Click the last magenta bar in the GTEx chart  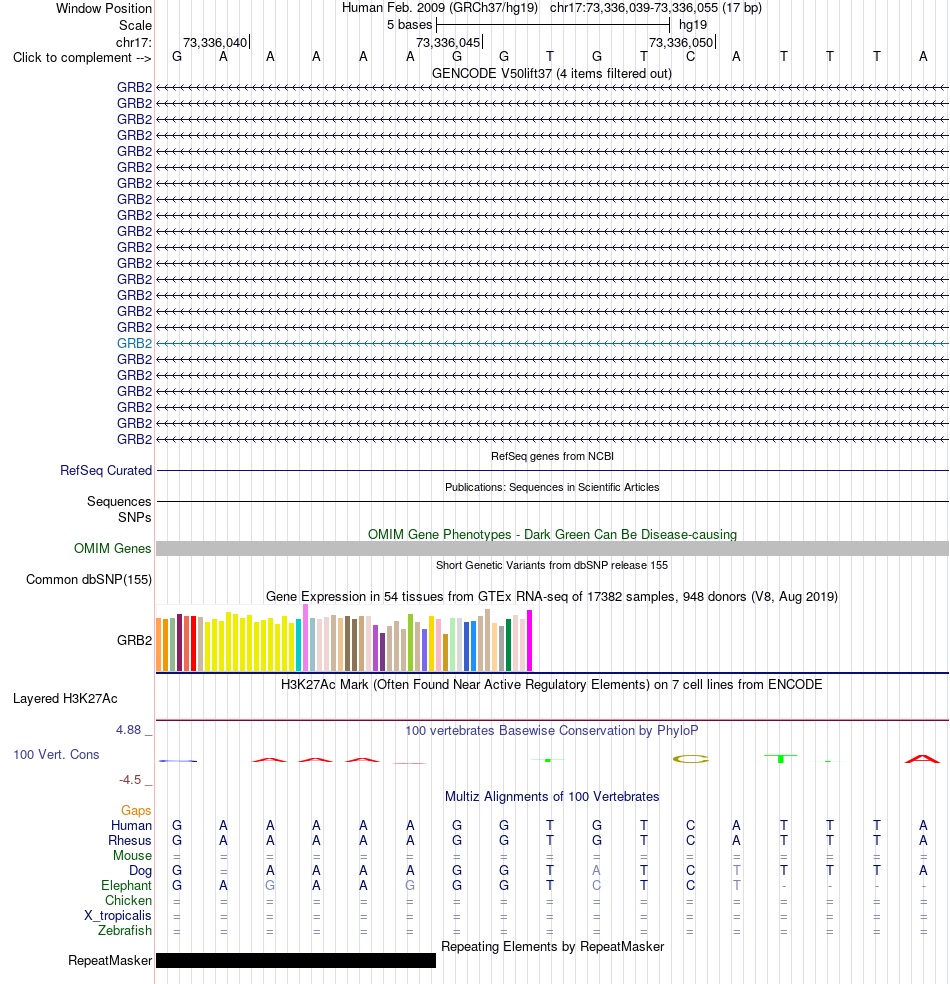pos(530,641)
